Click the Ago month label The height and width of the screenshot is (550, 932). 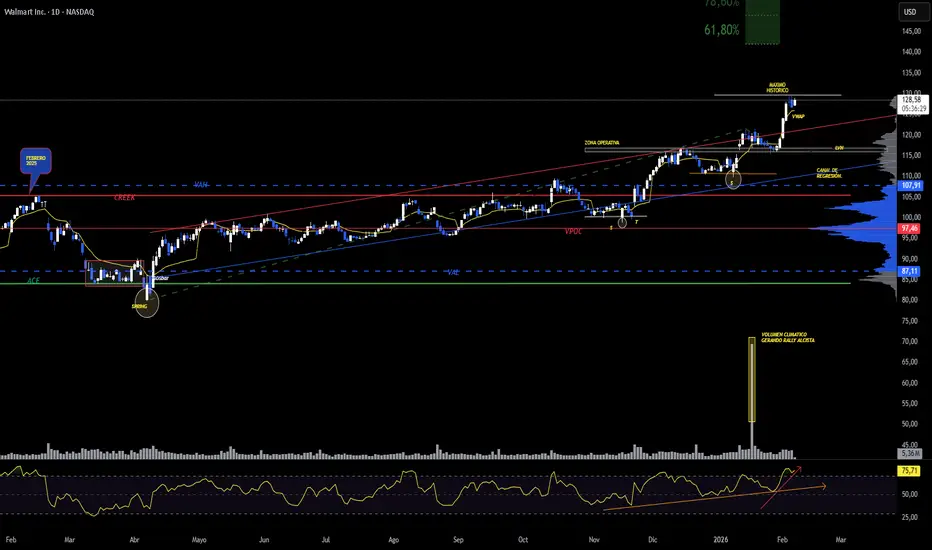point(393,540)
